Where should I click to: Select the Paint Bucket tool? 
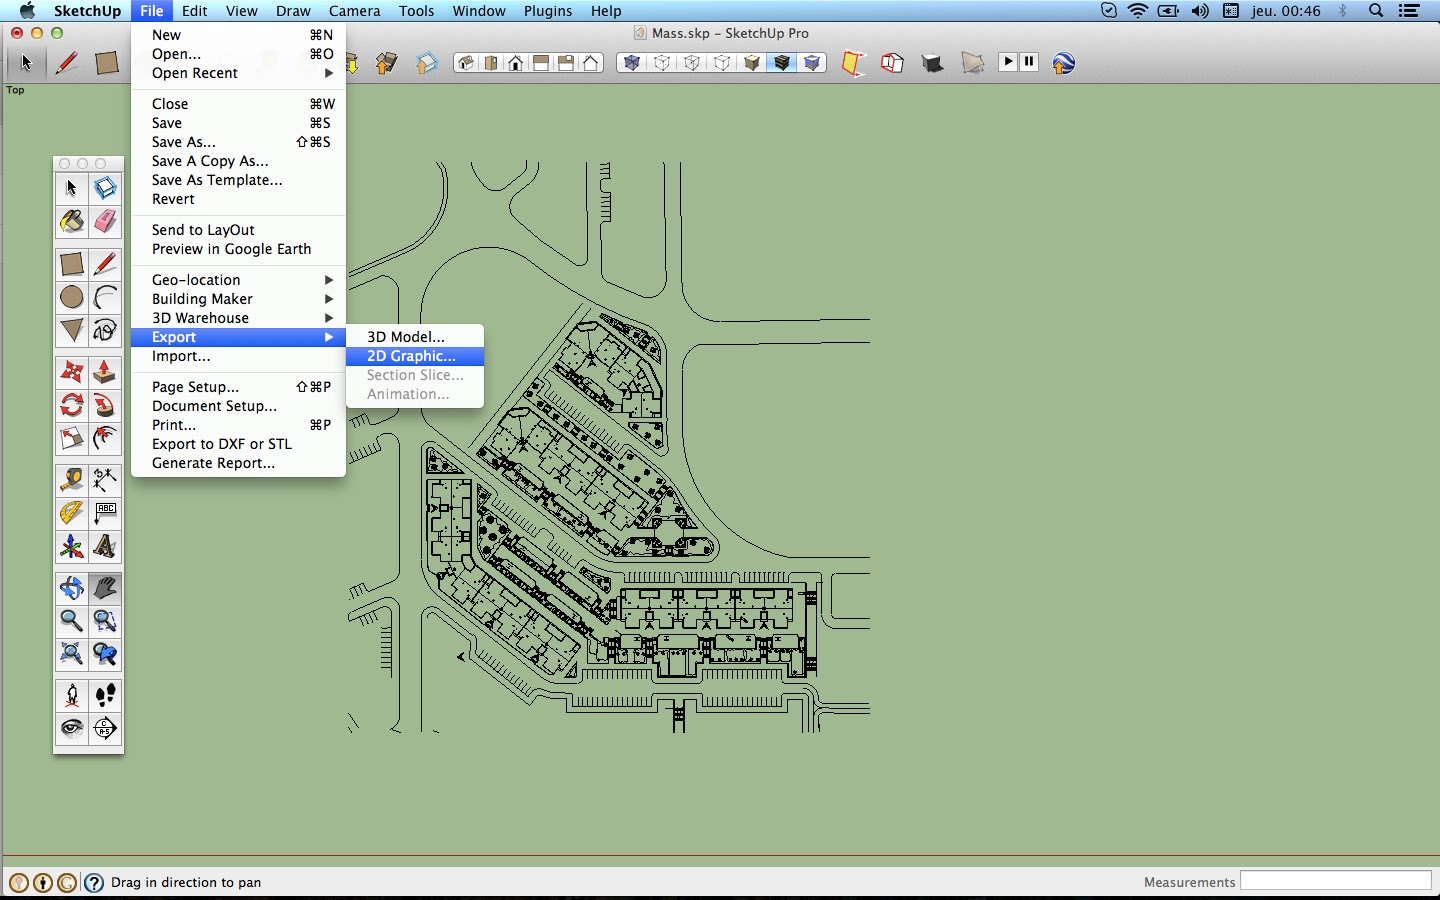tap(71, 222)
